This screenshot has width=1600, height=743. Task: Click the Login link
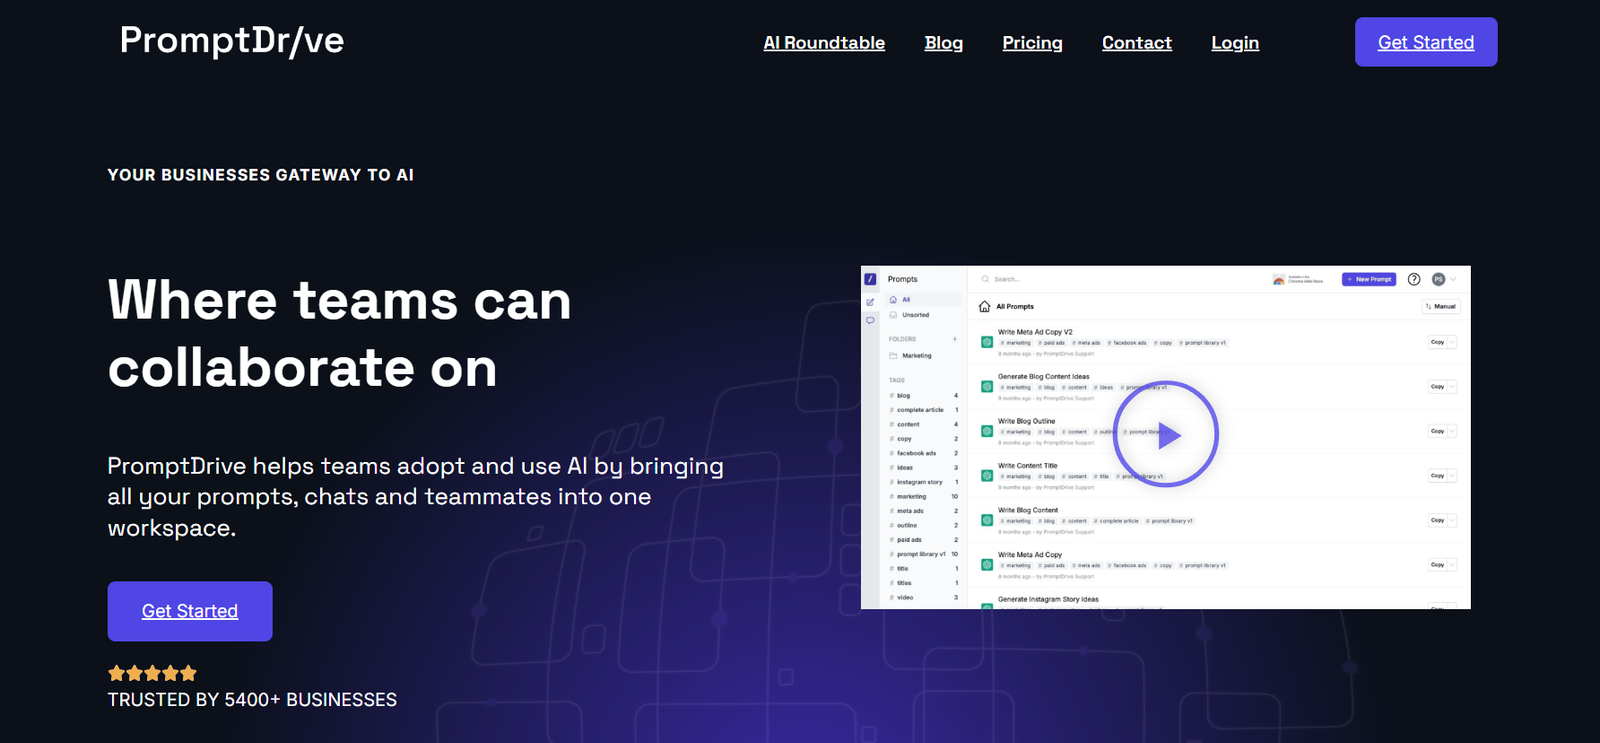[x=1235, y=43]
